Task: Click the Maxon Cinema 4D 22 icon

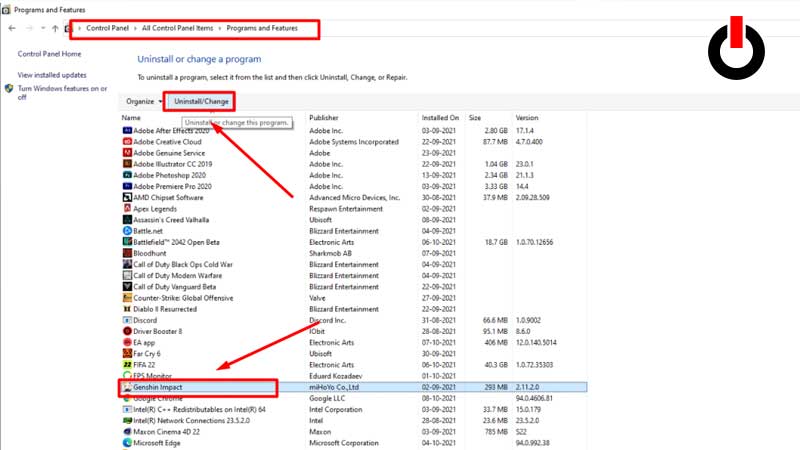Action: (127, 432)
